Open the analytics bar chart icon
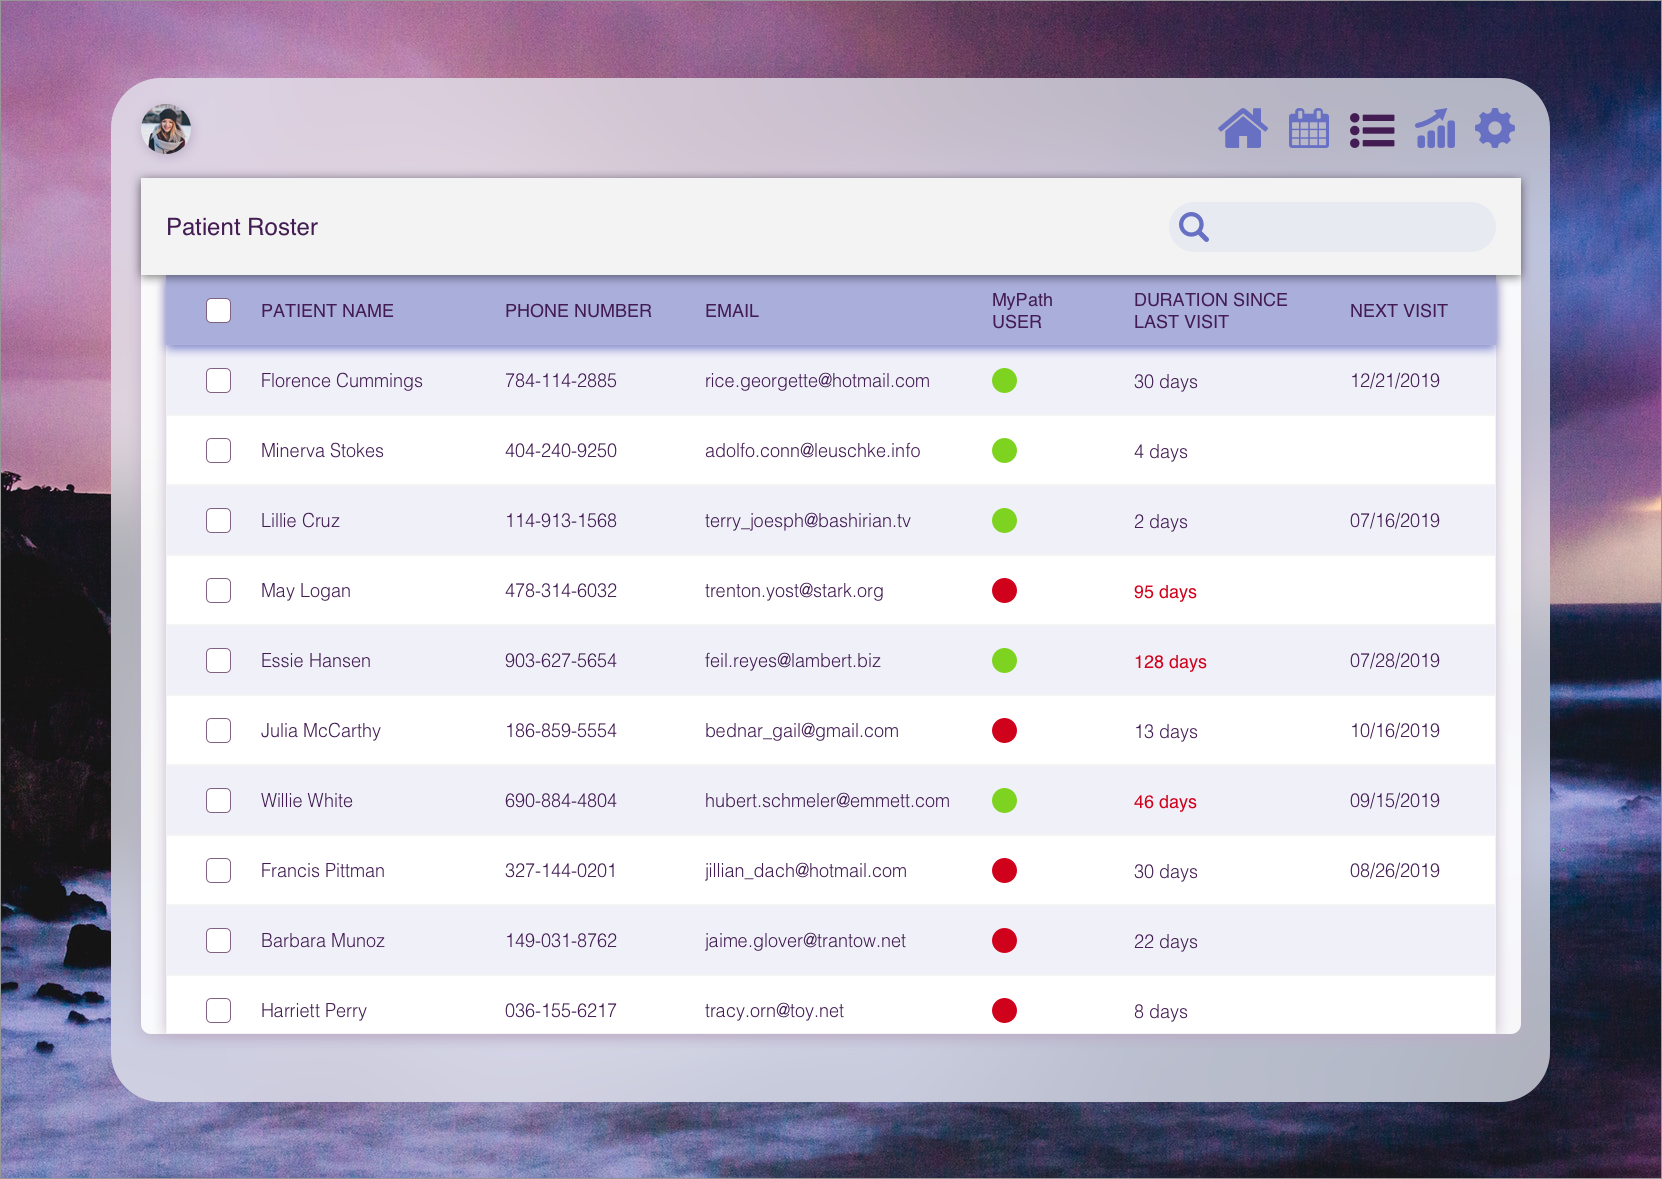The image size is (1662, 1179). pos(1435,128)
